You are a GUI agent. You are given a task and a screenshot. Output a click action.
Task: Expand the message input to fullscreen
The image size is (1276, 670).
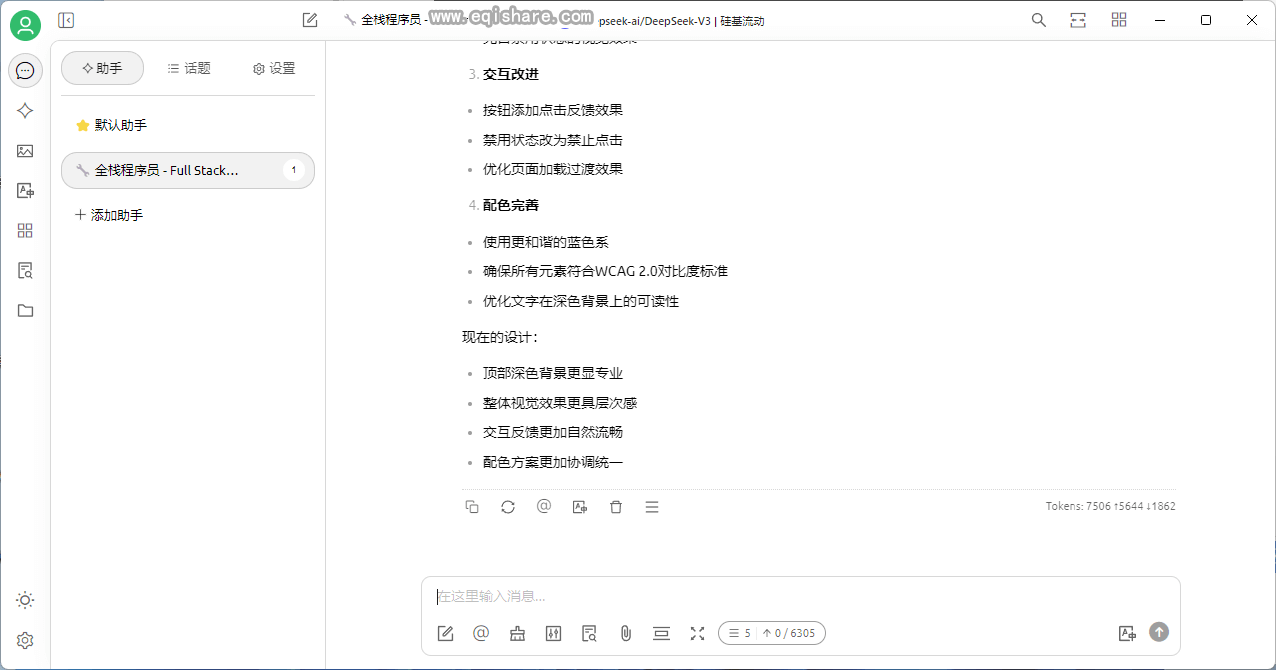(697, 633)
